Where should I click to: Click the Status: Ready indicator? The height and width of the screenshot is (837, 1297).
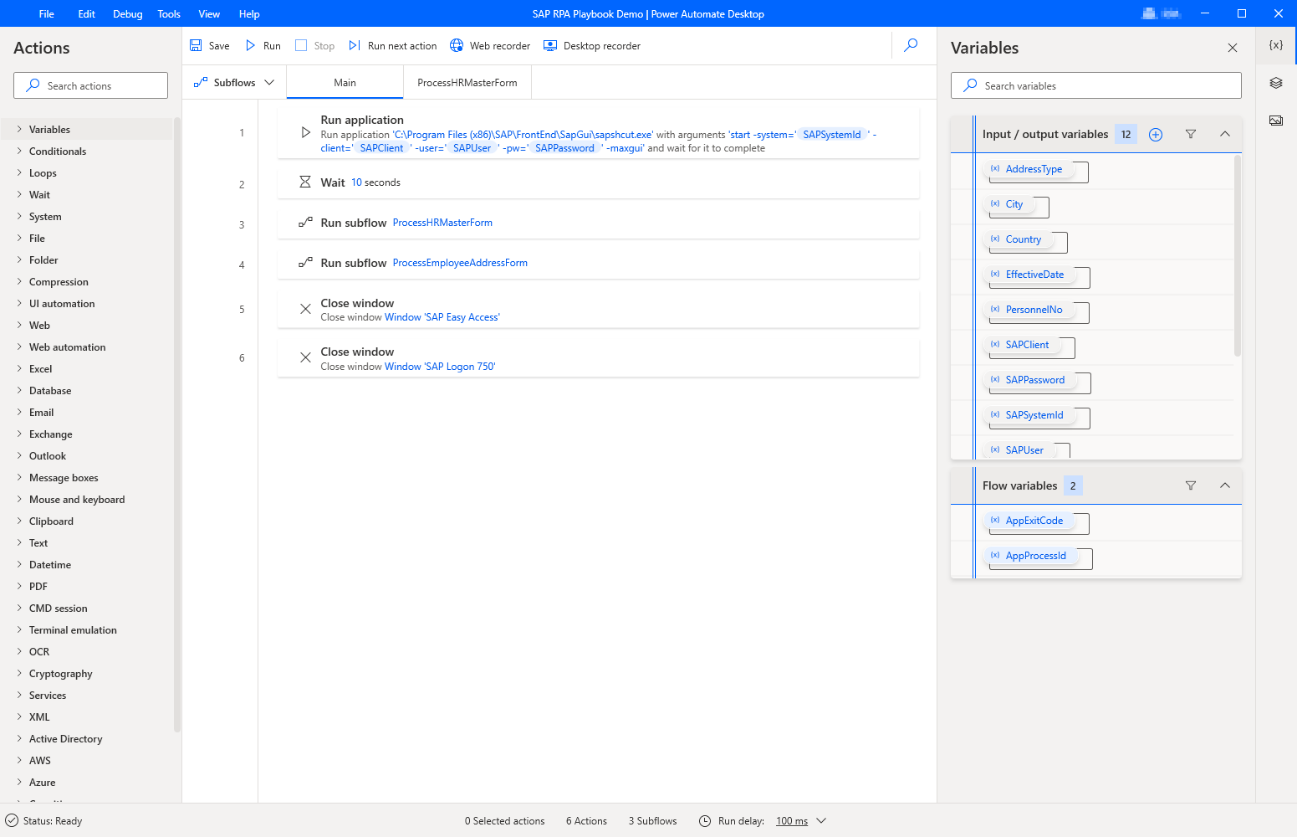click(44, 821)
